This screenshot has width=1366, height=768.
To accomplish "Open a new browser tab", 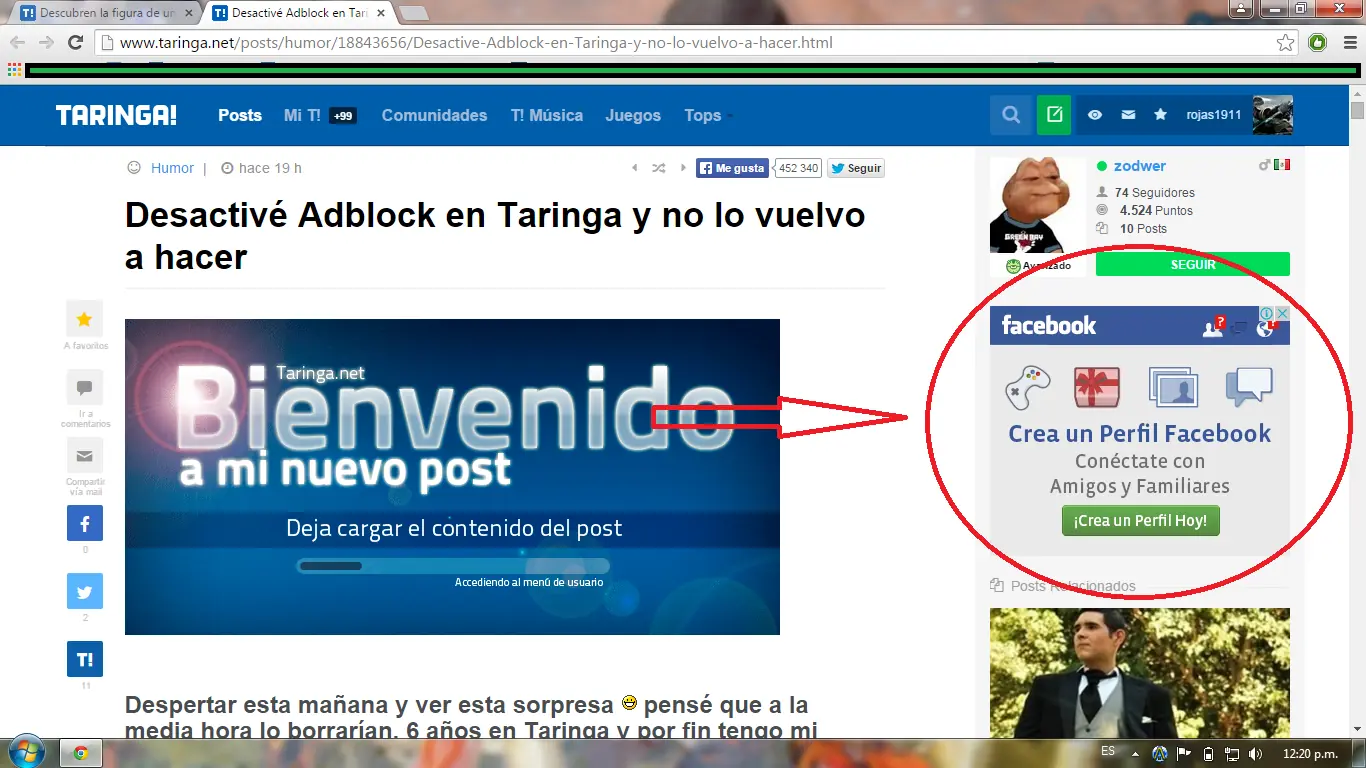I will point(413,13).
